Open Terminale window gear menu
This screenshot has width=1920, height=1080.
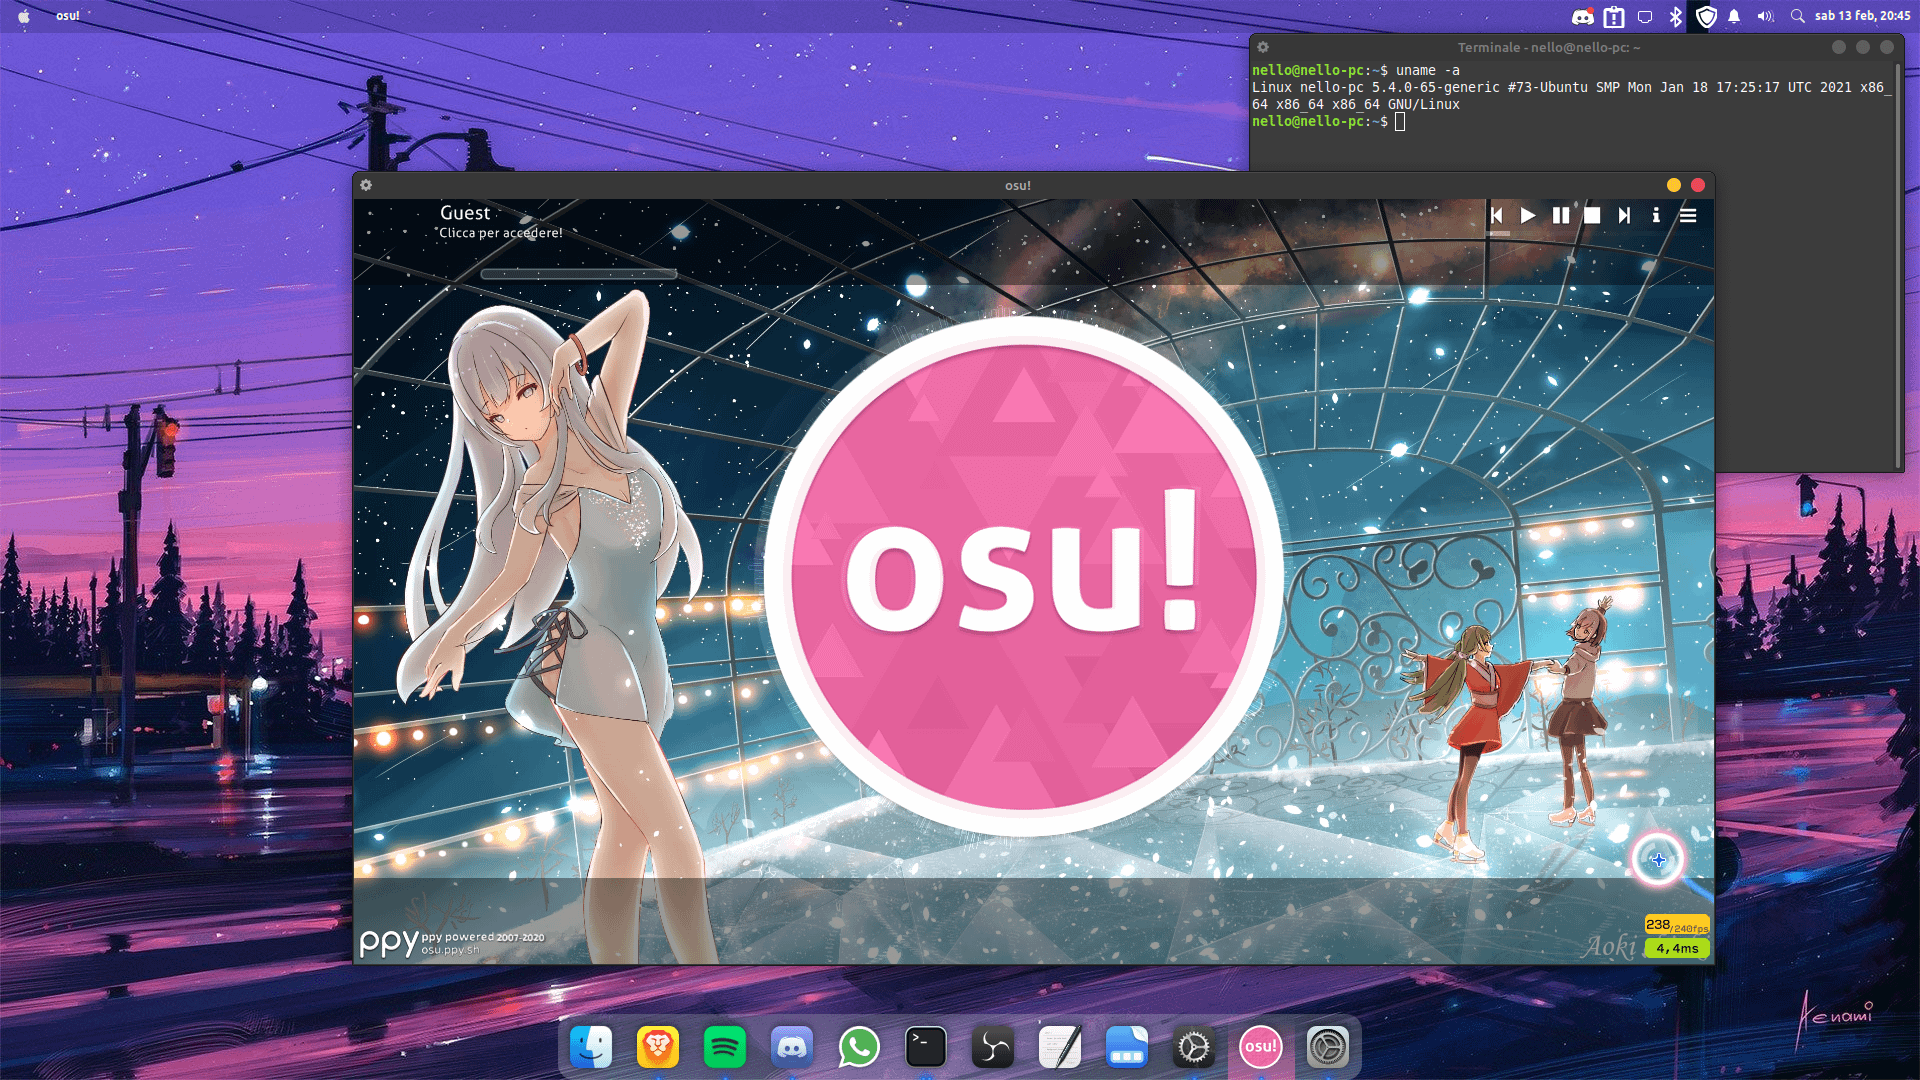point(1263,47)
